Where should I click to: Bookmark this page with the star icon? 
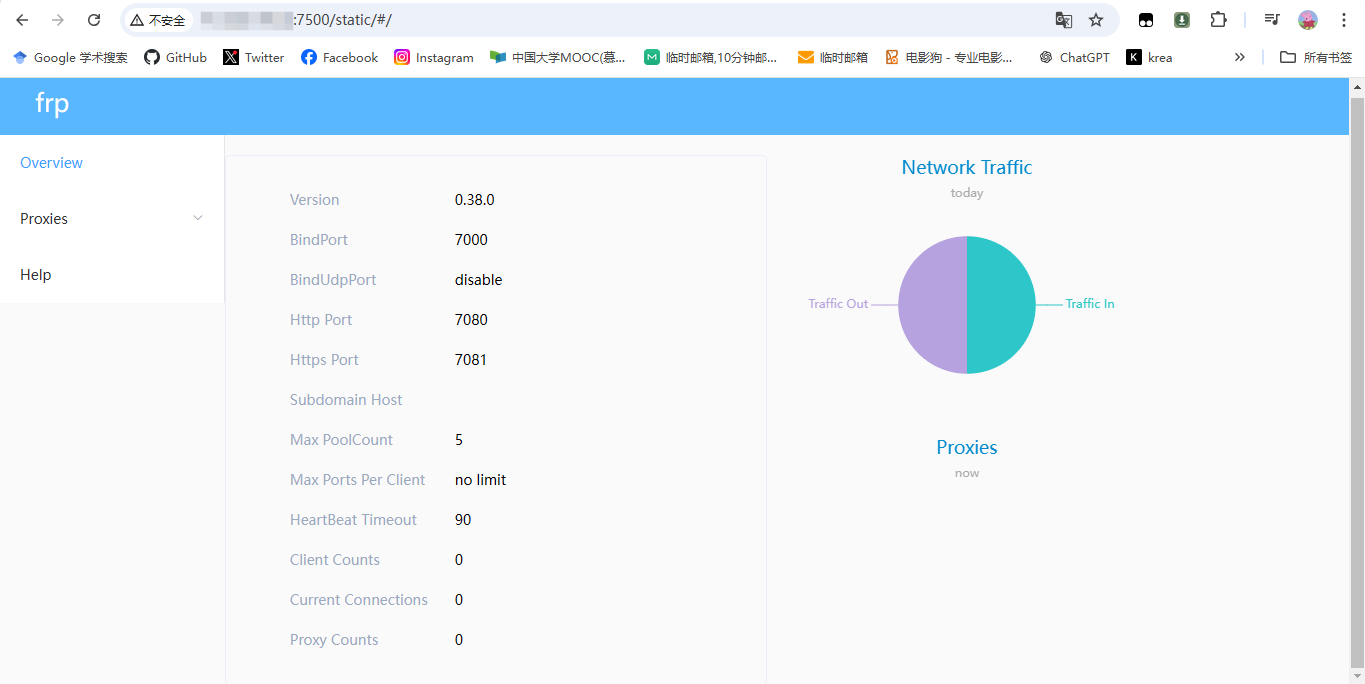(x=1096, y=20)
